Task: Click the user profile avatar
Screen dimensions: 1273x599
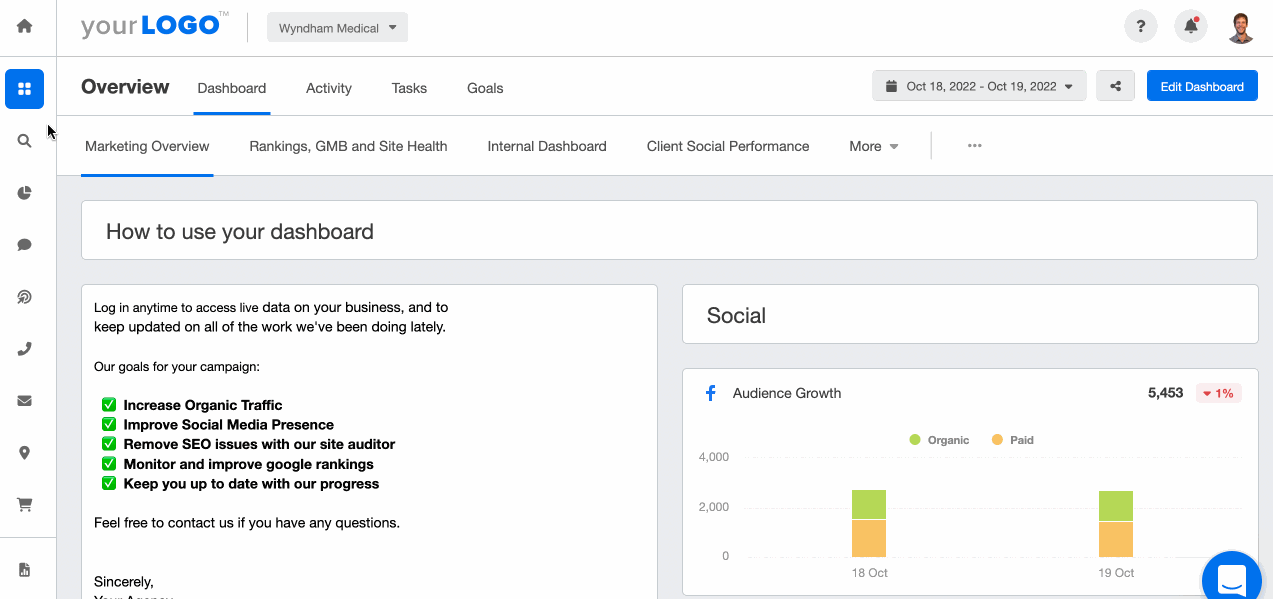Action: coord(1240,27)
